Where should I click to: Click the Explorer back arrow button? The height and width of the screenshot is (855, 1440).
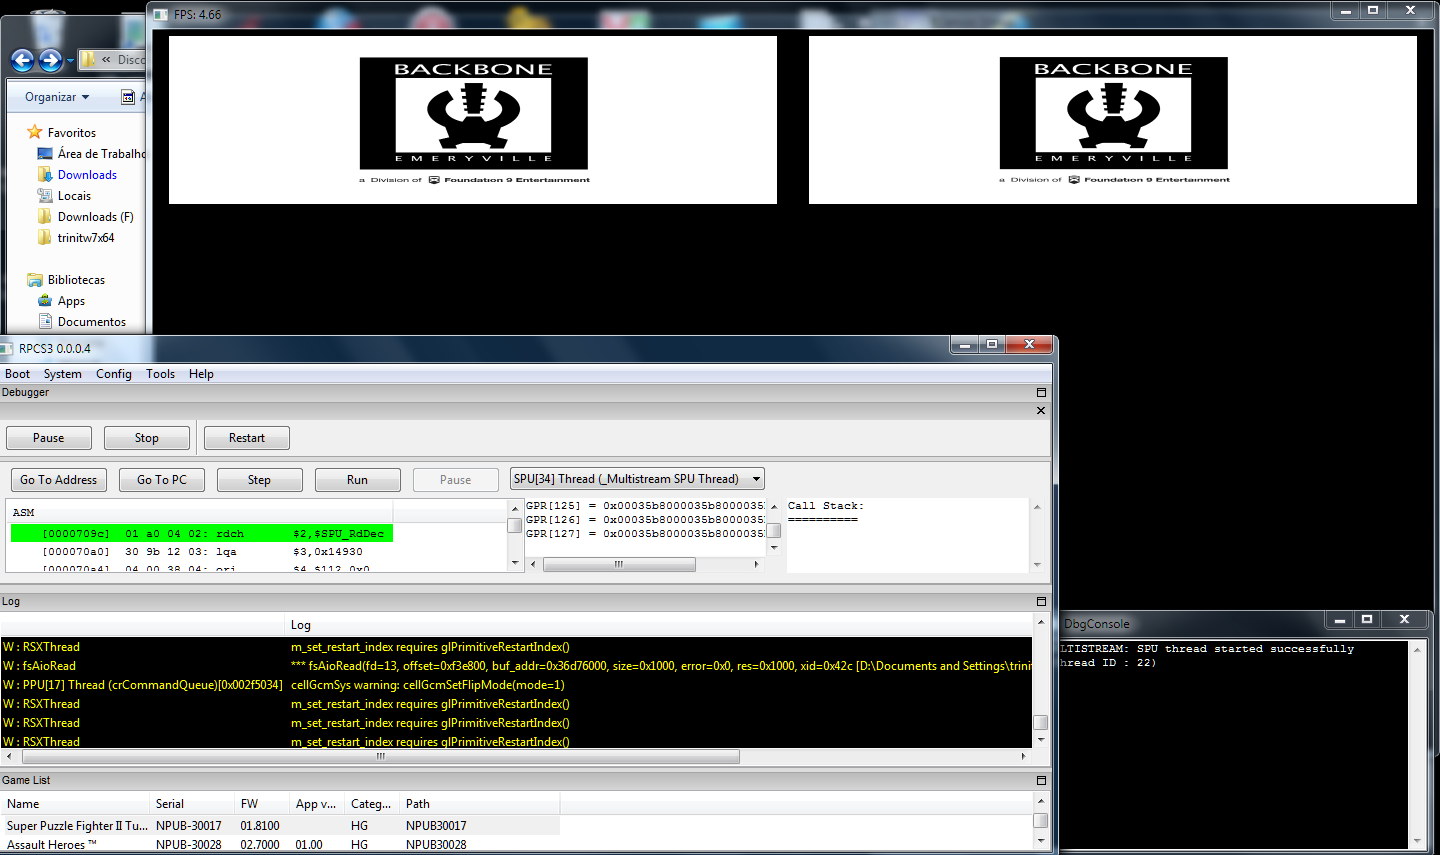coord(22,60)
